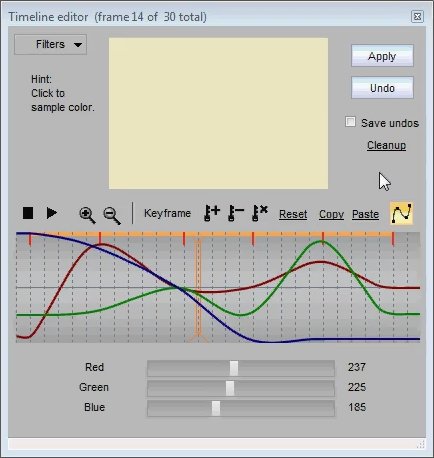The width and height of the screenshot is (434, 458).
Task: Click the window resize grip in the status bar
Action: pos(421,444)
